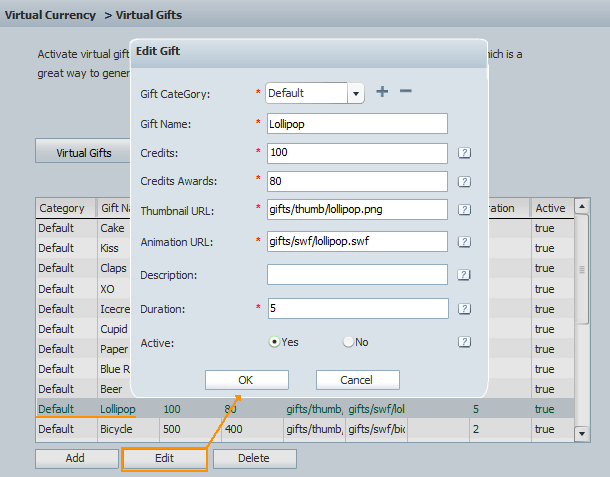
Task: Cancel the Edit Gift dialog
Action: (x=357, y=380)
